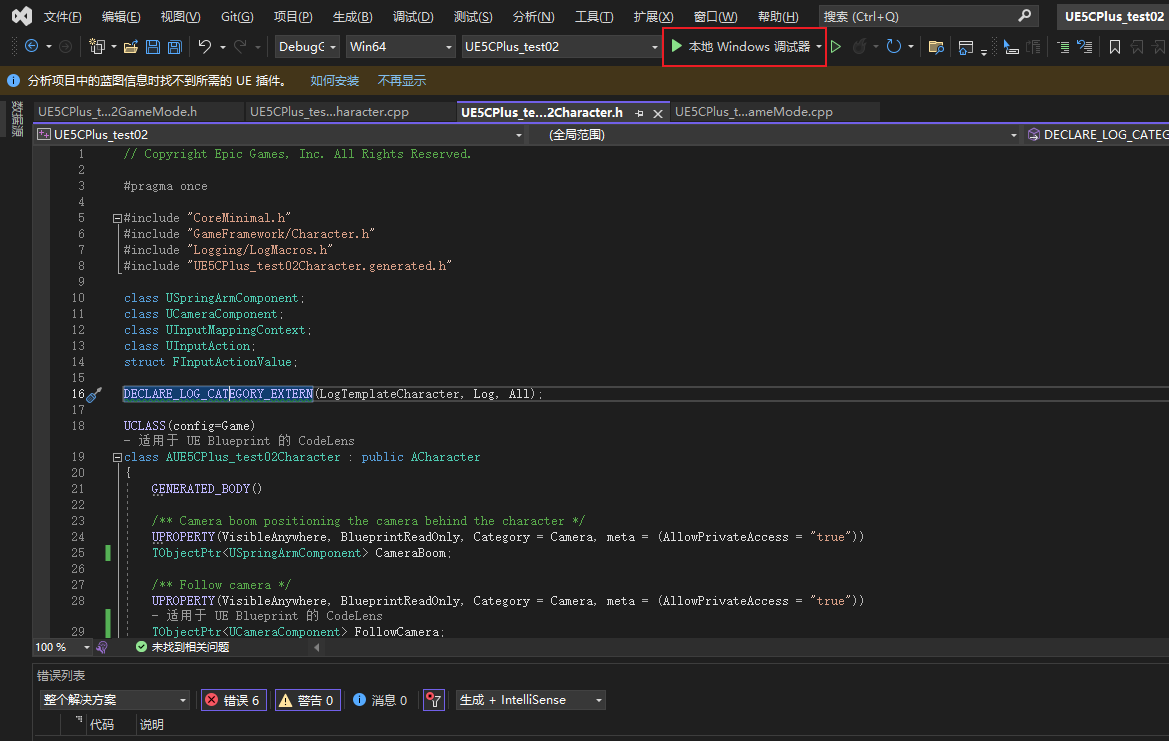This screenshot has height=741, width=1169.
Task: Toggle the 消息 0 messages filter
Action: pyautogui.click(x=380, y=700)
